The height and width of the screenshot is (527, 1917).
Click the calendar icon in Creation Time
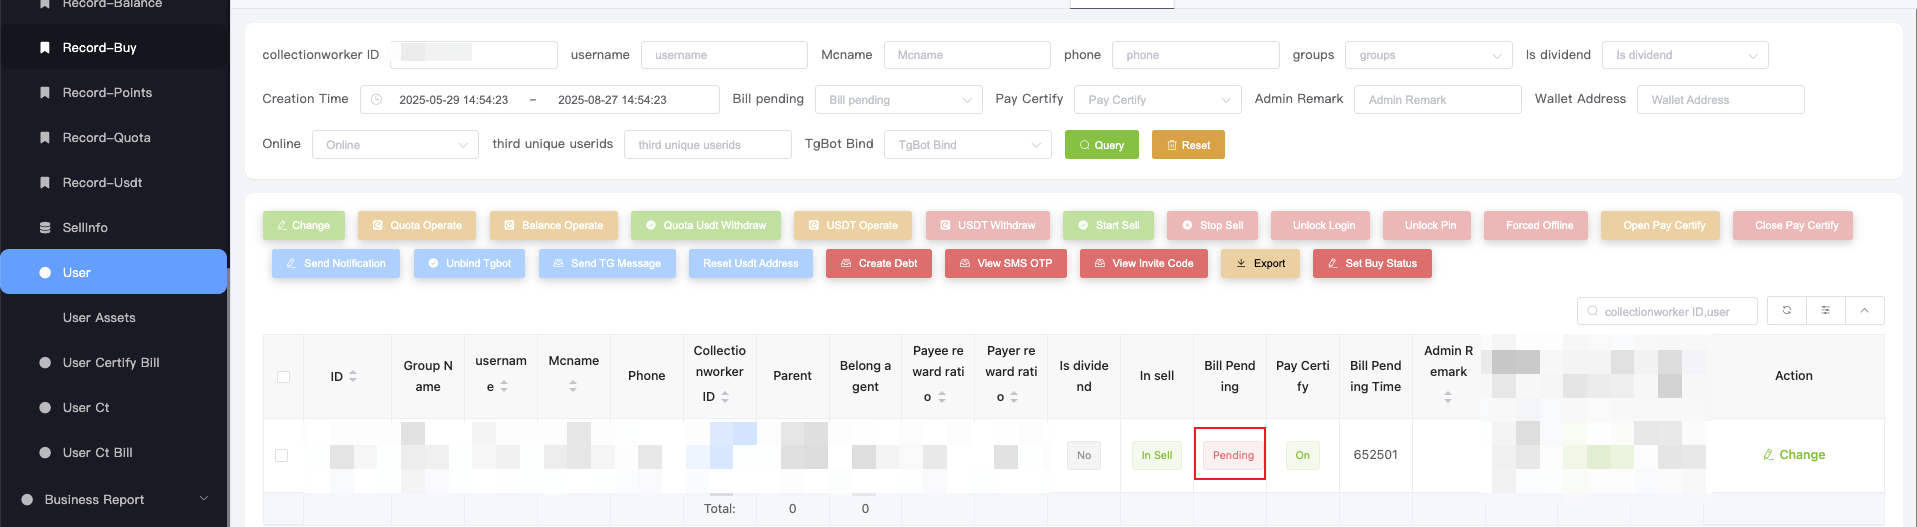click(x=377, y=100)
